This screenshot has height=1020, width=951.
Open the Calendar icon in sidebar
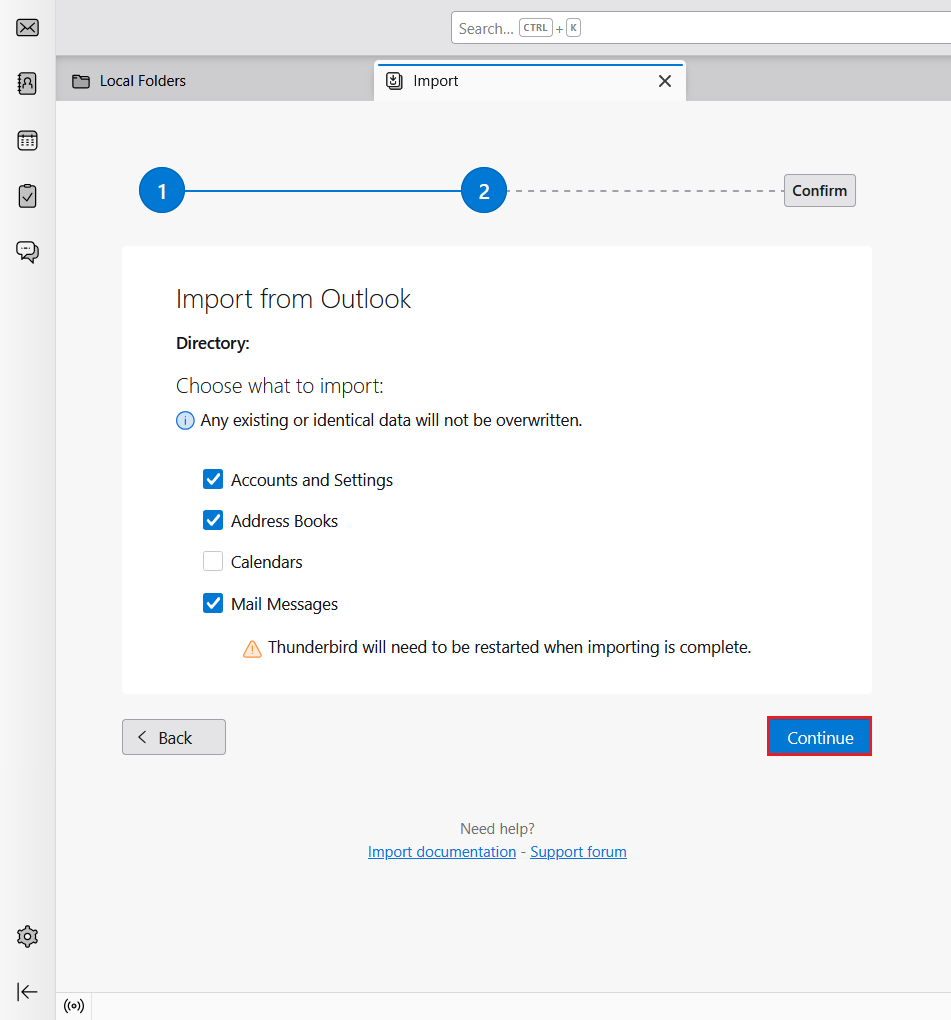(27, 140)
